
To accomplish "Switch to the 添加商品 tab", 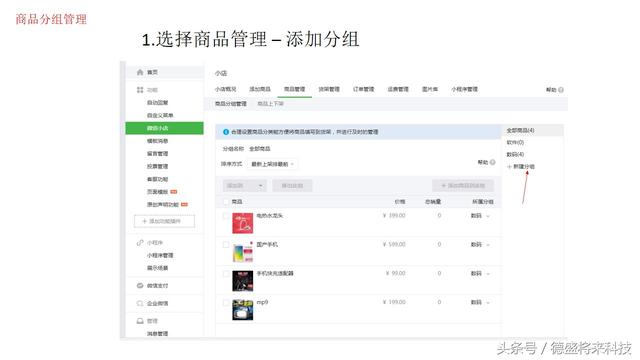I will pyautogui.click(x=260, y=89).
